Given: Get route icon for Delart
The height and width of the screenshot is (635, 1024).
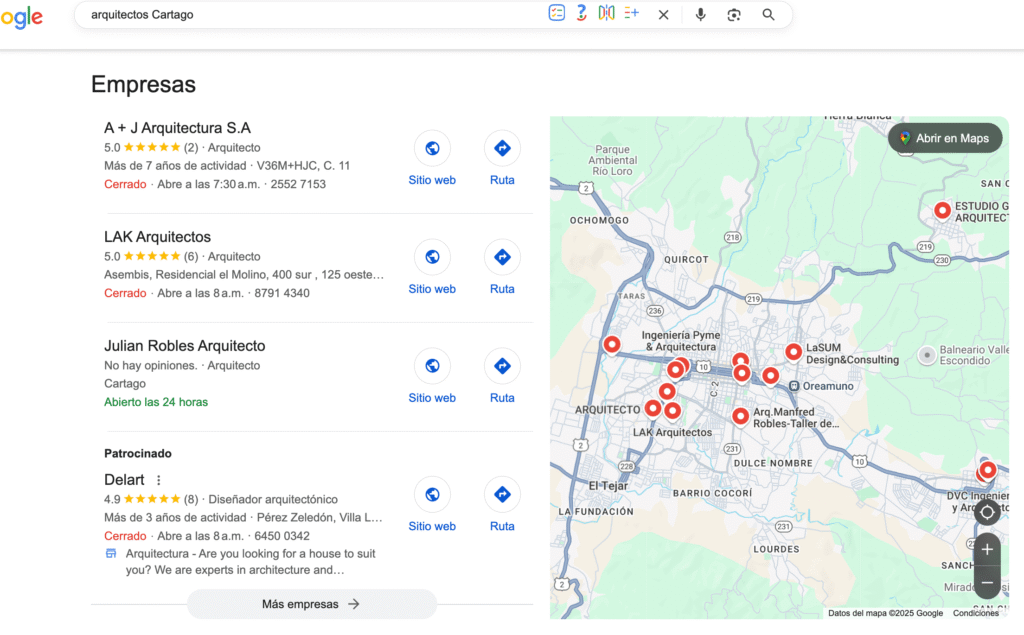Looking at the screenshot, I should (x=502, y=495).
